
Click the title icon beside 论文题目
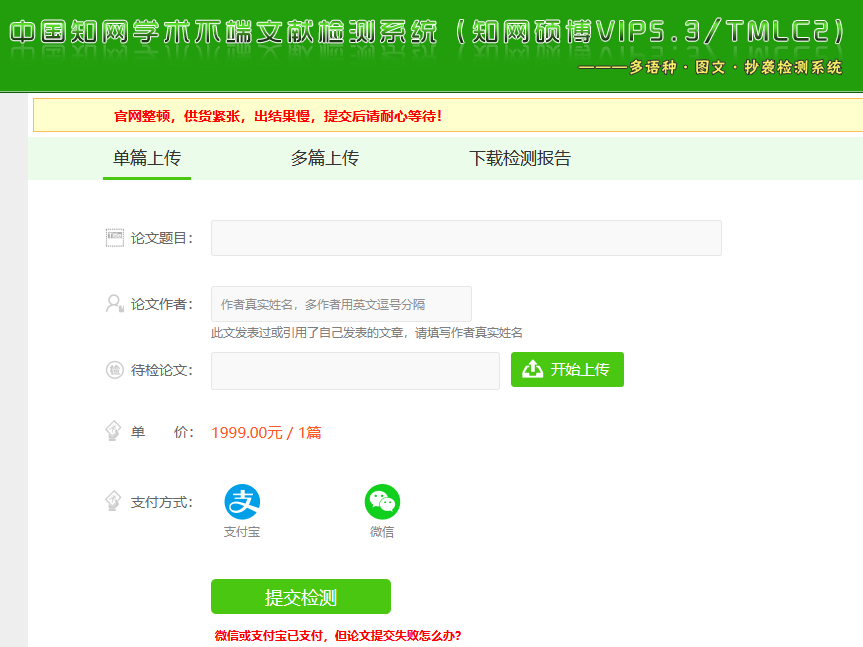[114, 238]
